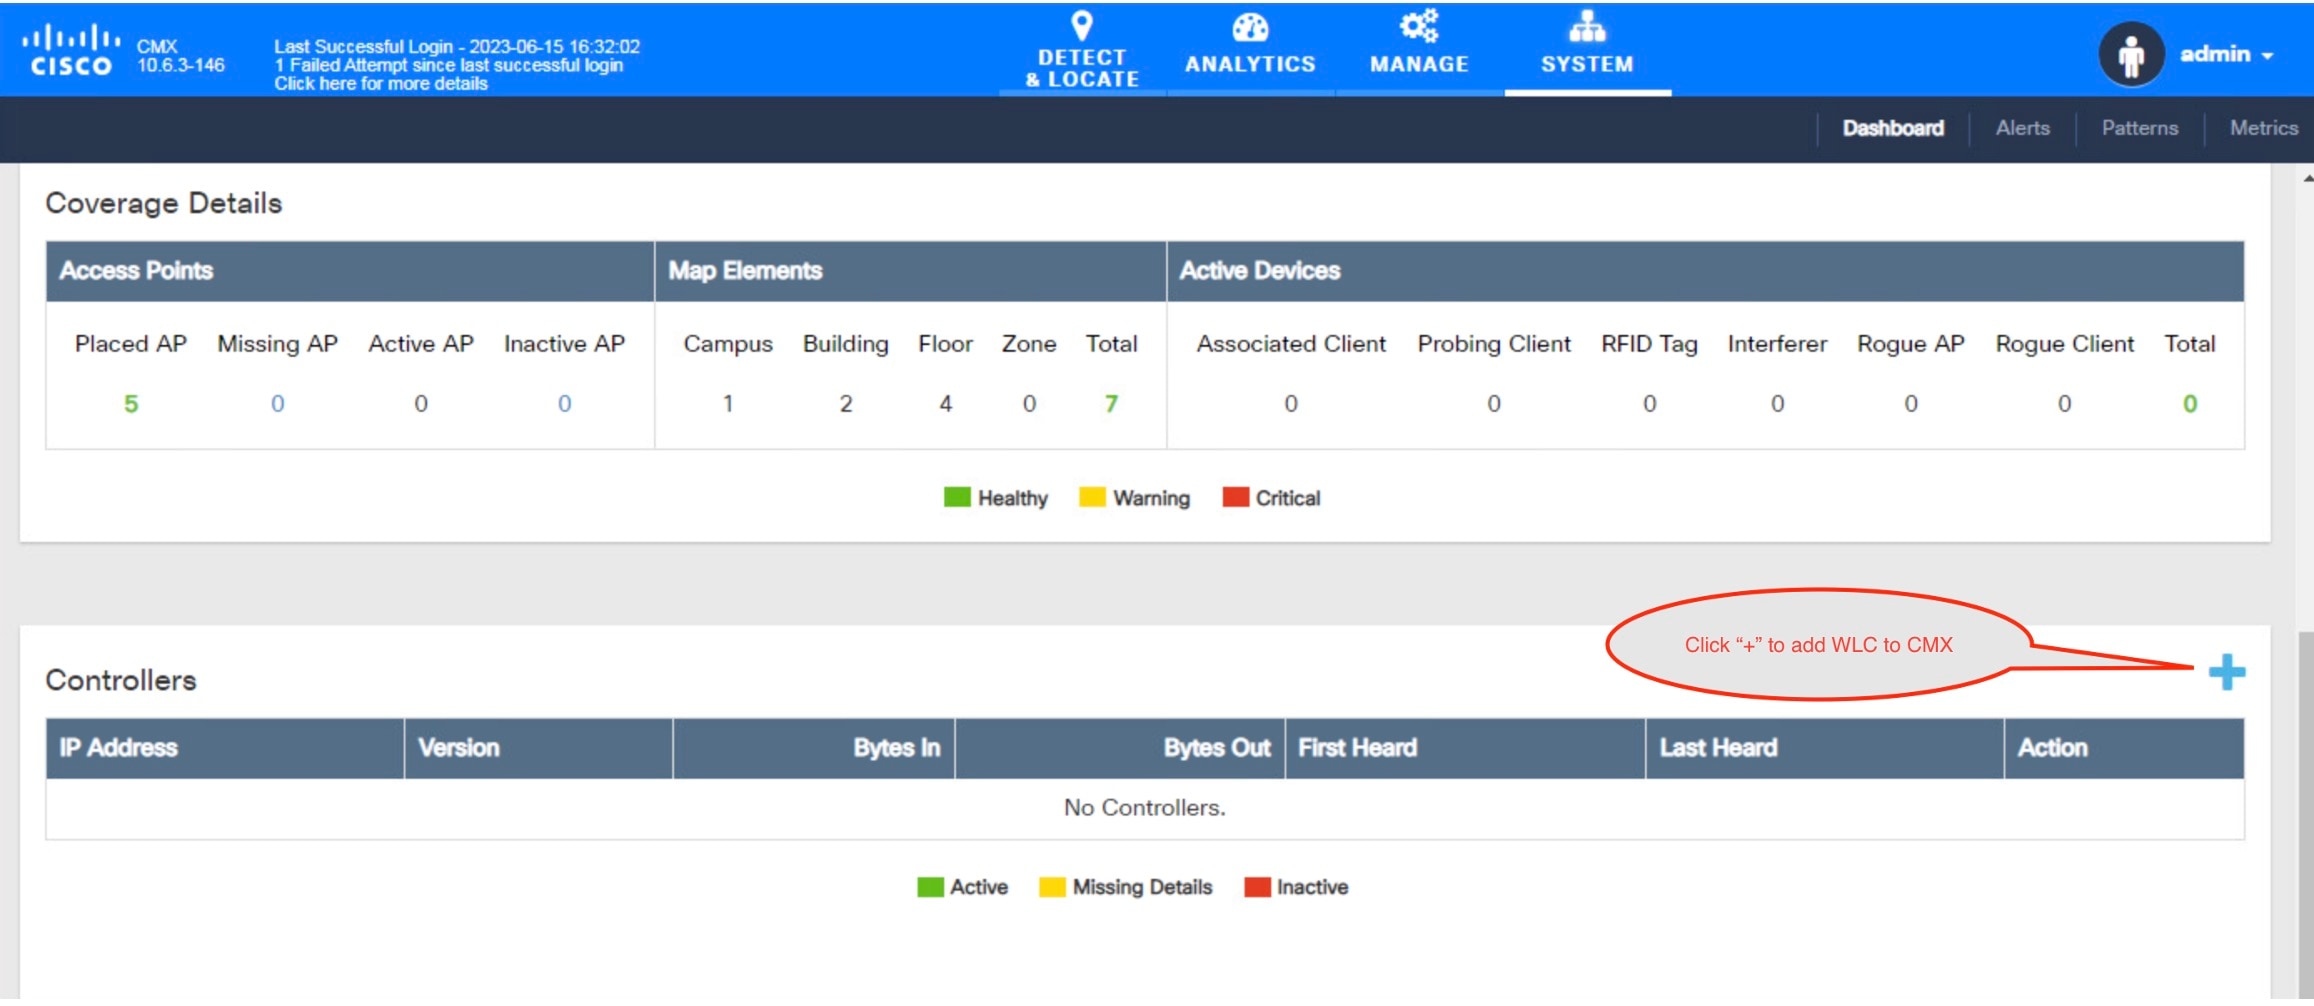Select the Probing Client count 0
Image resolution: width=2314 pixels, height=1006 pixels.
pos(1494,404)
